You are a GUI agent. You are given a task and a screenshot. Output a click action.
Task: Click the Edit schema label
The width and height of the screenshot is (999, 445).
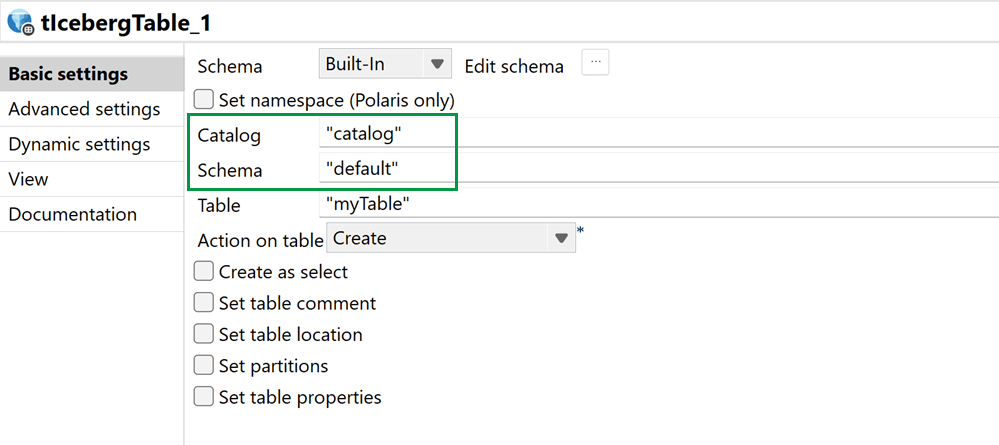[x=514, y=66]
